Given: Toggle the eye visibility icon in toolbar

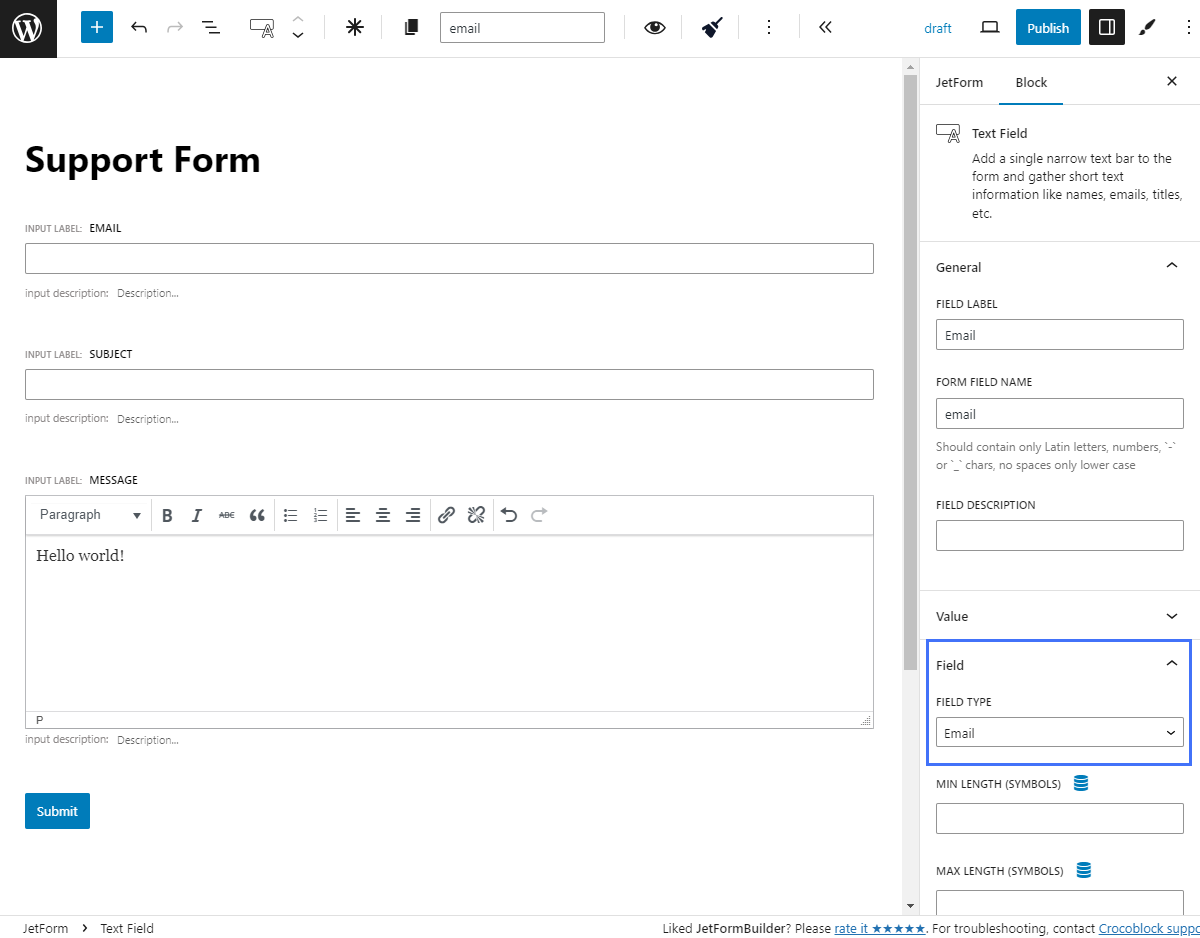Looking at the screenshot, I should point(654,28).
